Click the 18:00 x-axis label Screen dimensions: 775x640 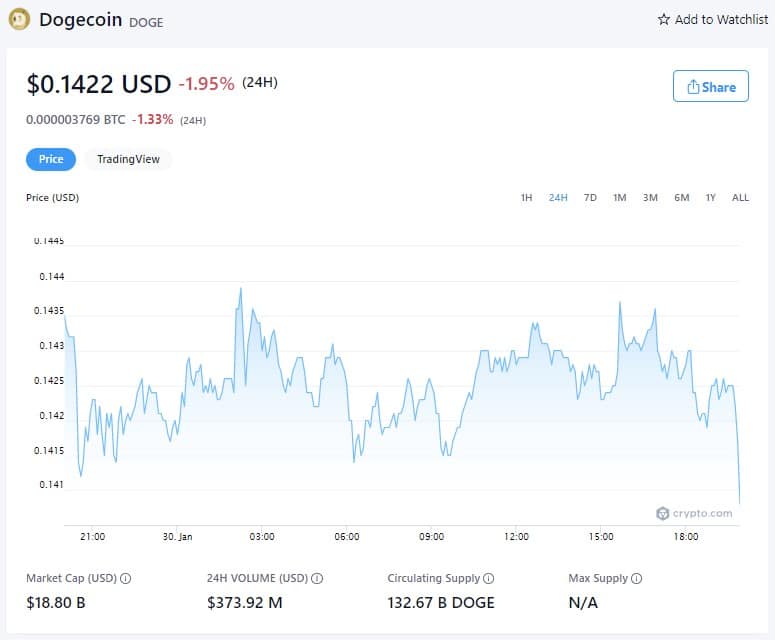coord(686,536)
